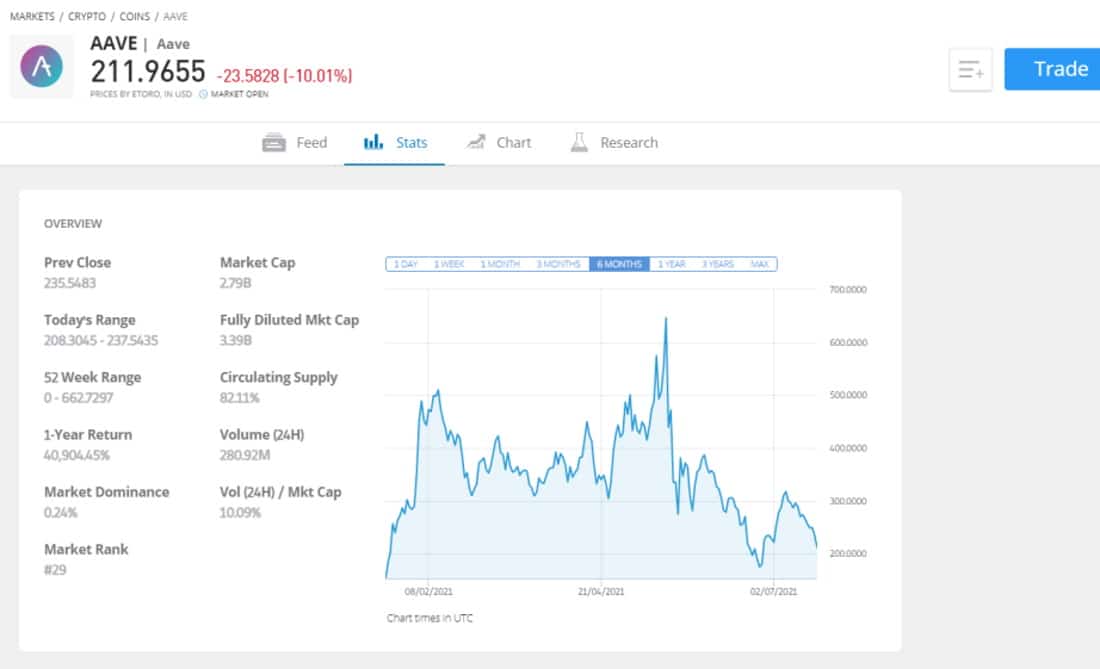Open the Coins breadcrumb link

click(x=135, y=16)
